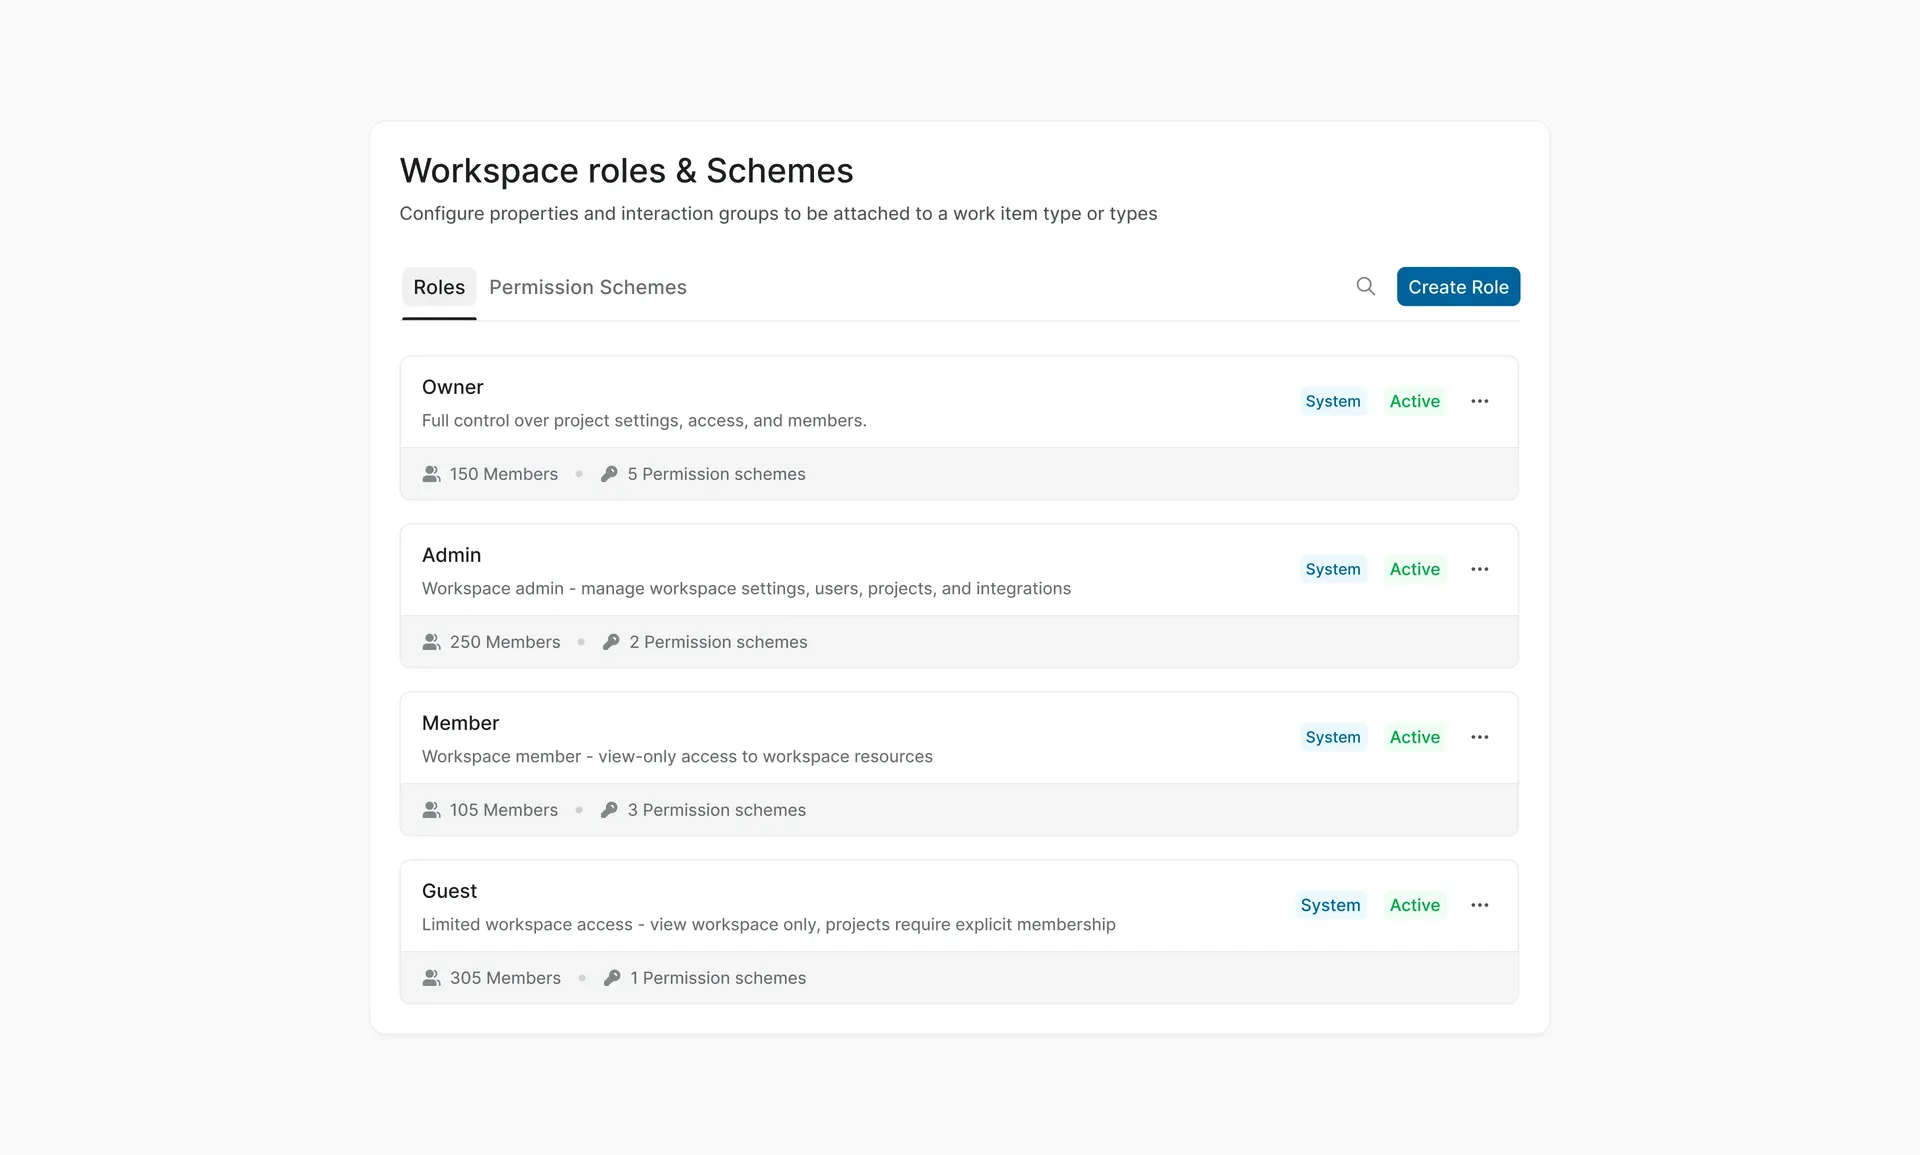
Task: Click the 2 Permission schemes label
Action: point(718,642)
